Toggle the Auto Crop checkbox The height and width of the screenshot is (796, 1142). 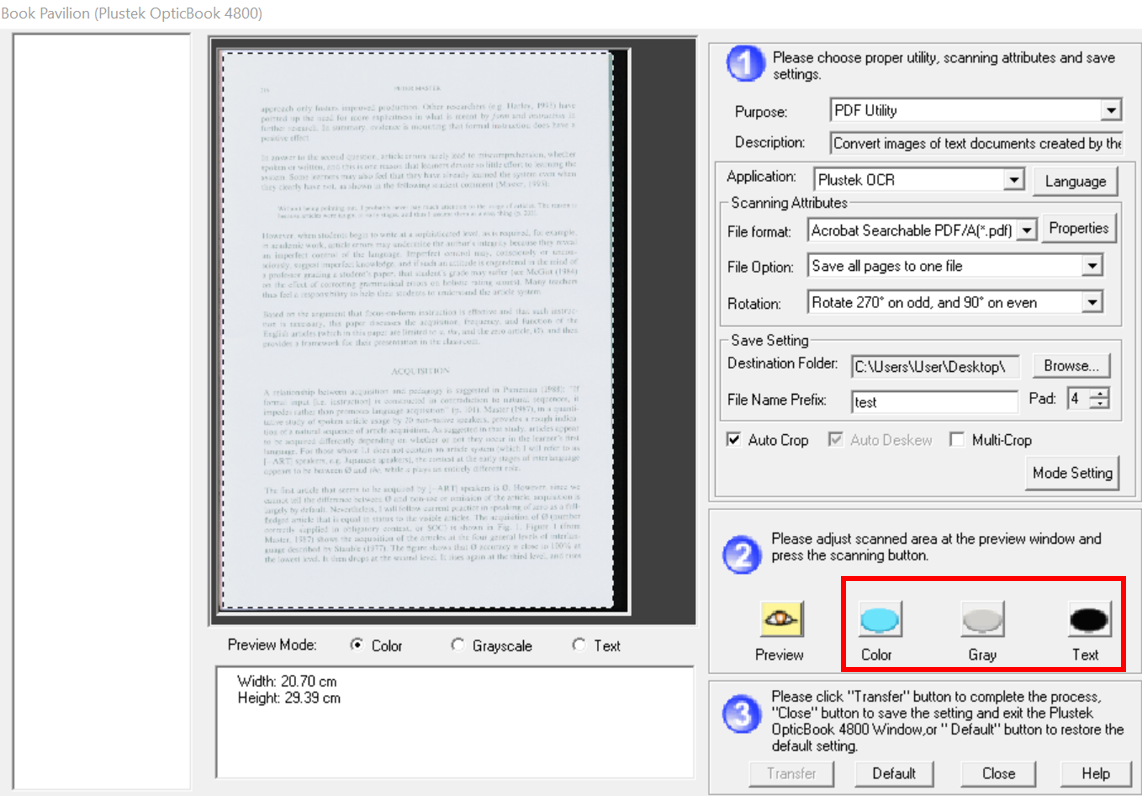[x=734, y=440]
